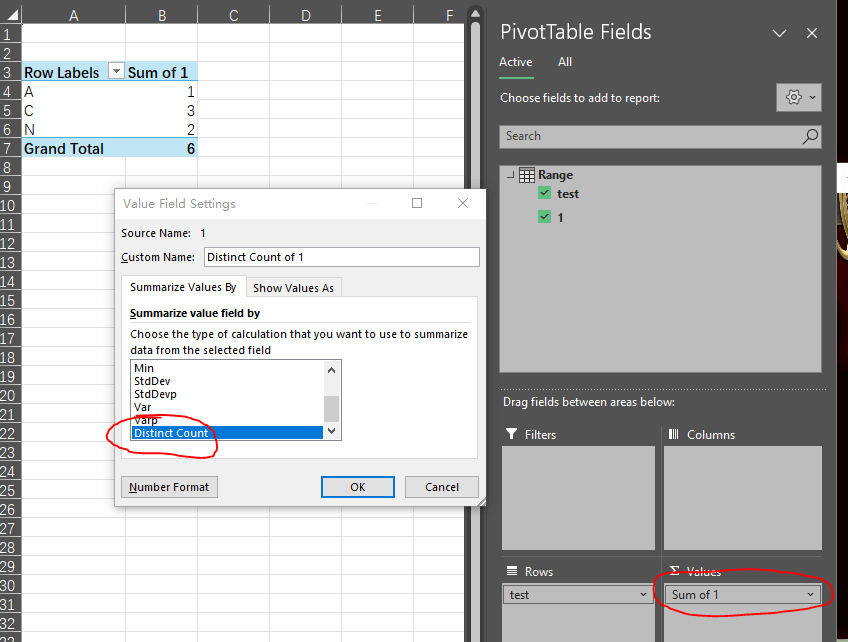Switch to the All tab in PivotTable Fields
Screen dimensions: 848x642
[565, 61]
